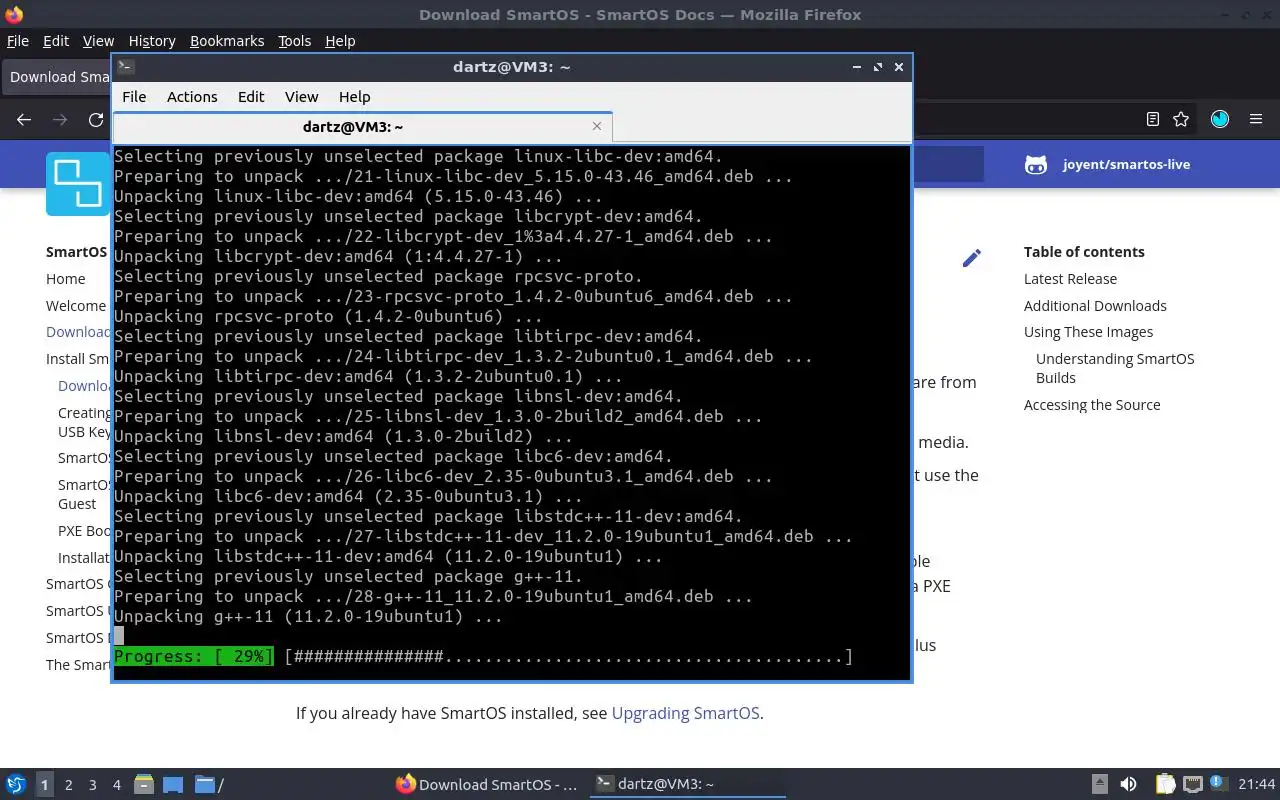This screenshot has width=1280, height=800.
Task: Open Firefox Tools menu
Action: 294,41
